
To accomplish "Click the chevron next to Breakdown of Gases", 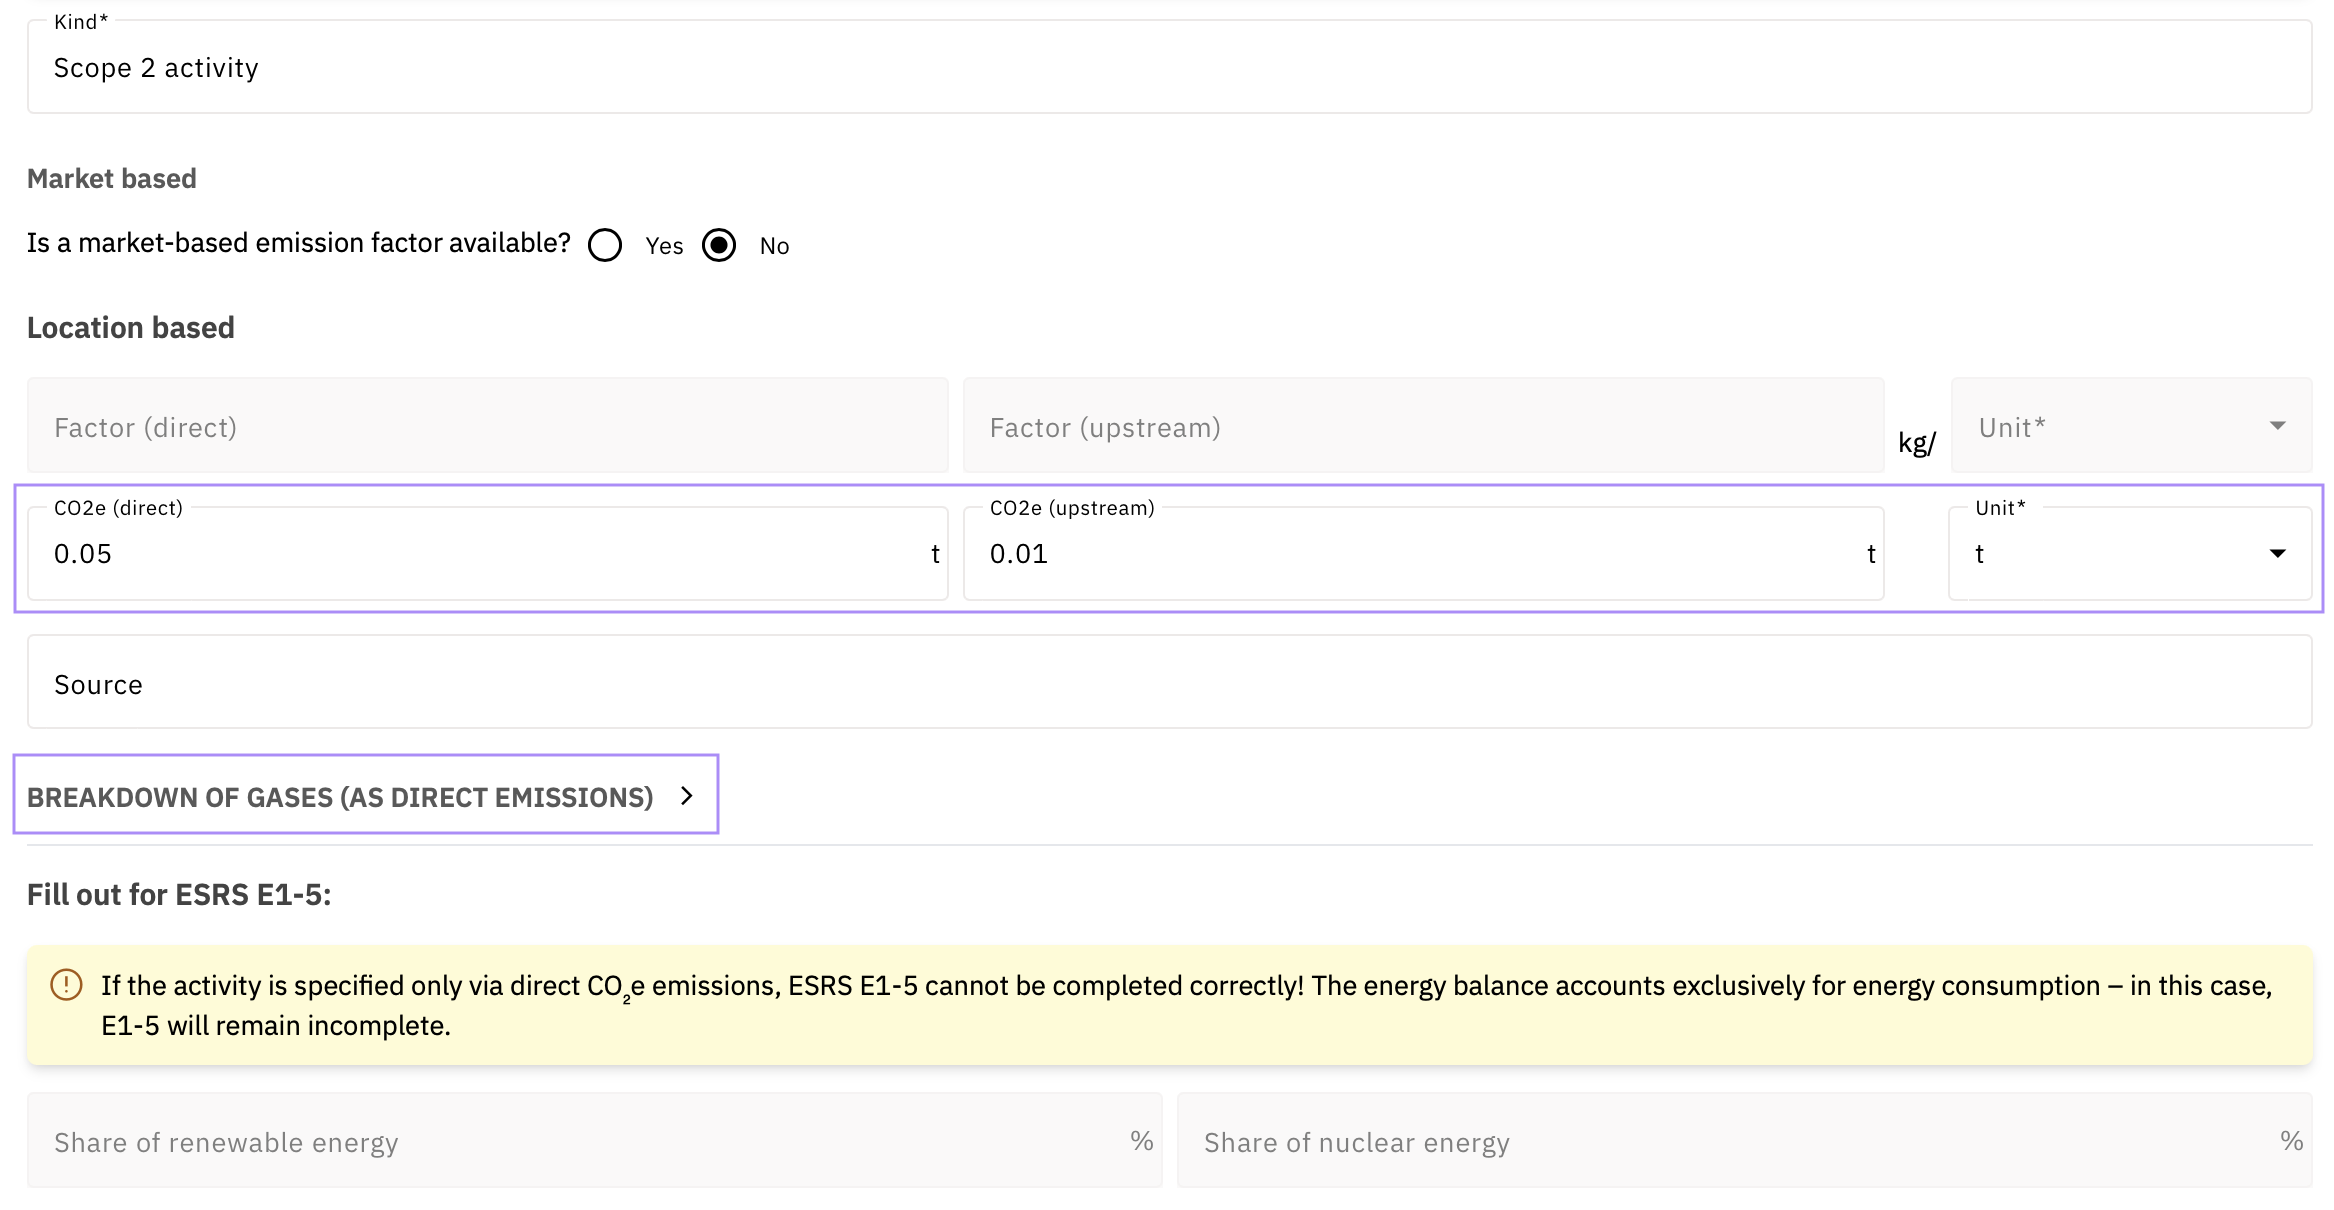I will point(687,796).
